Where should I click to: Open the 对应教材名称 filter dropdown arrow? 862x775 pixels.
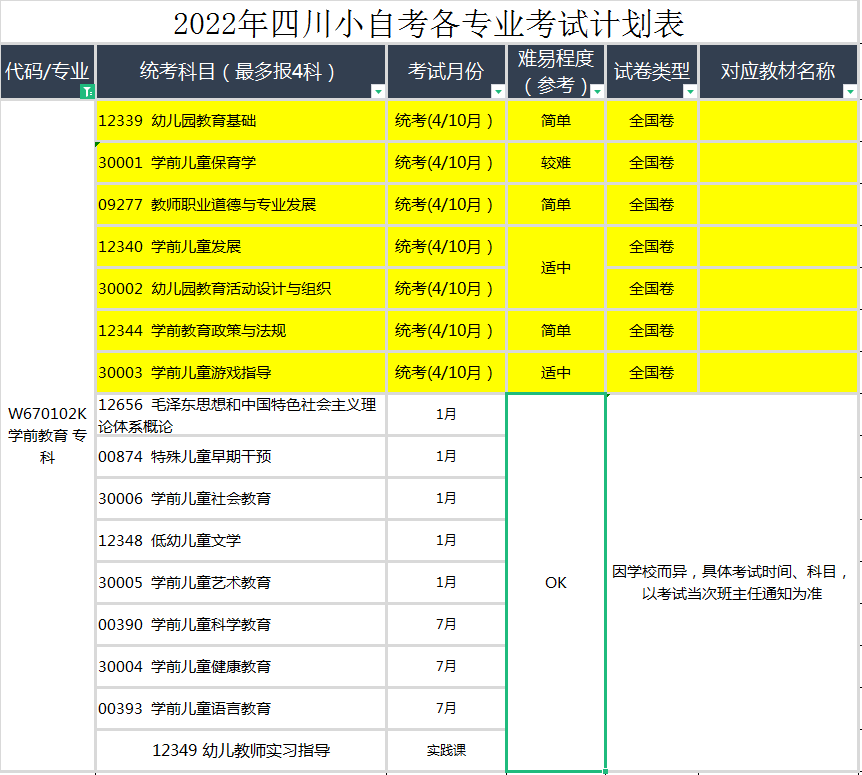click(849, 91)
